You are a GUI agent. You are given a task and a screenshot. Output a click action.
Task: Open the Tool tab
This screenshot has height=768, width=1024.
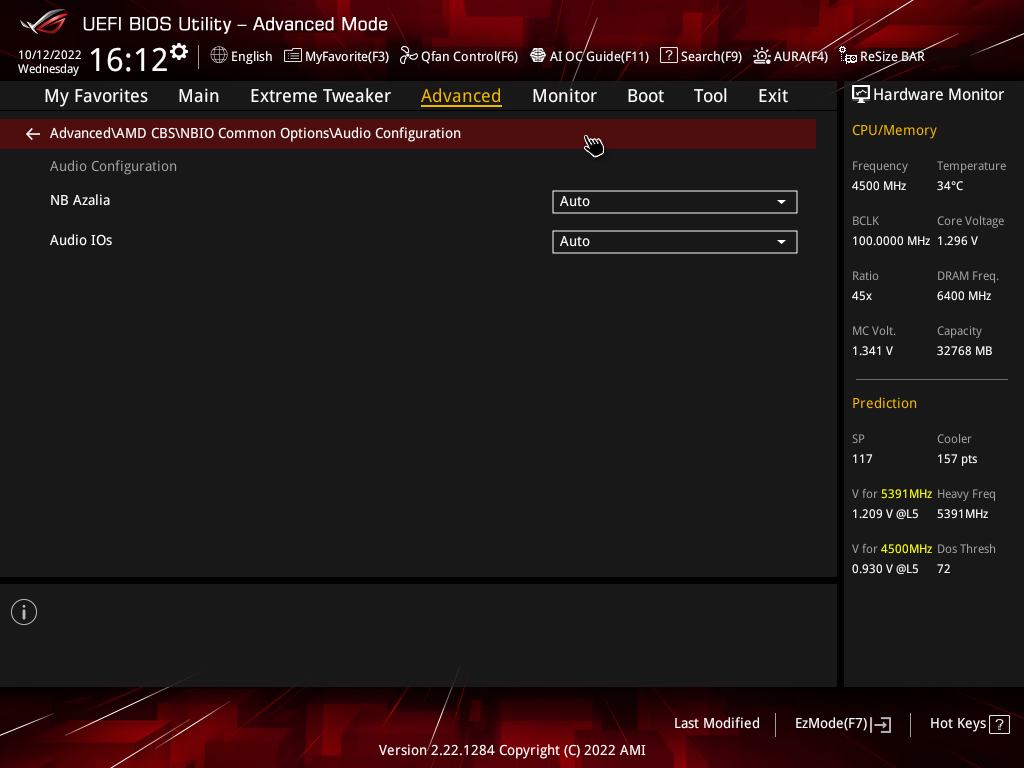(710, 96)
